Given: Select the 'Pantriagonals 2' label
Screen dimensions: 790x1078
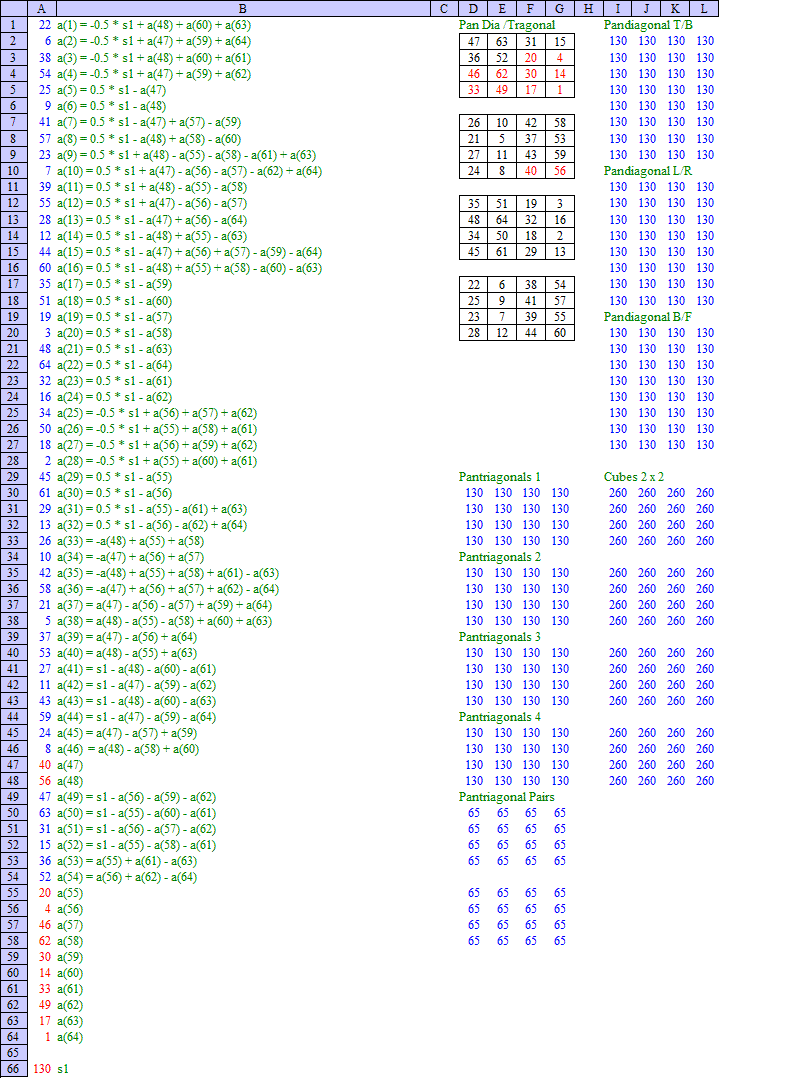Looking at the screenshot, I should point(500,557).
